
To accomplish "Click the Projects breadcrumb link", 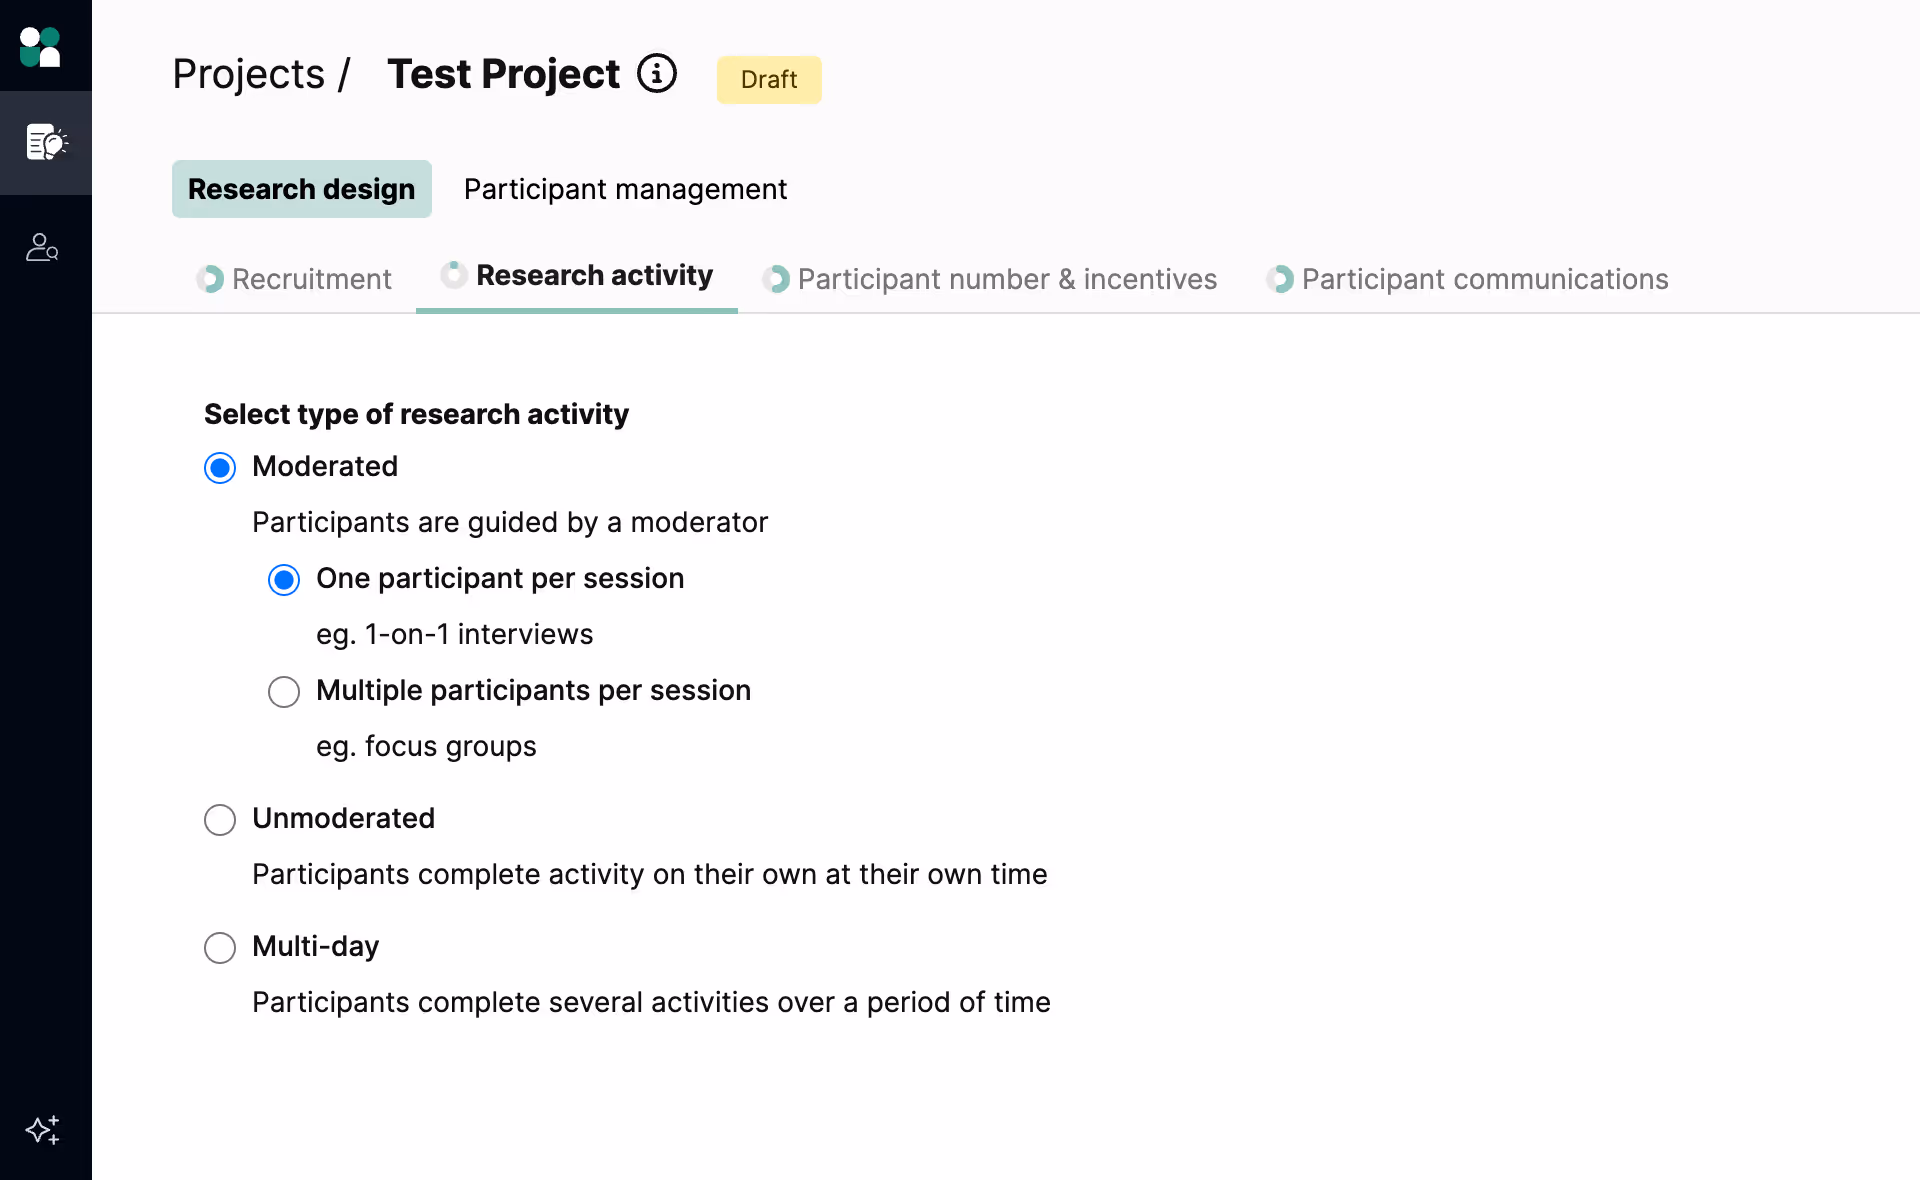I will point(248,74).
